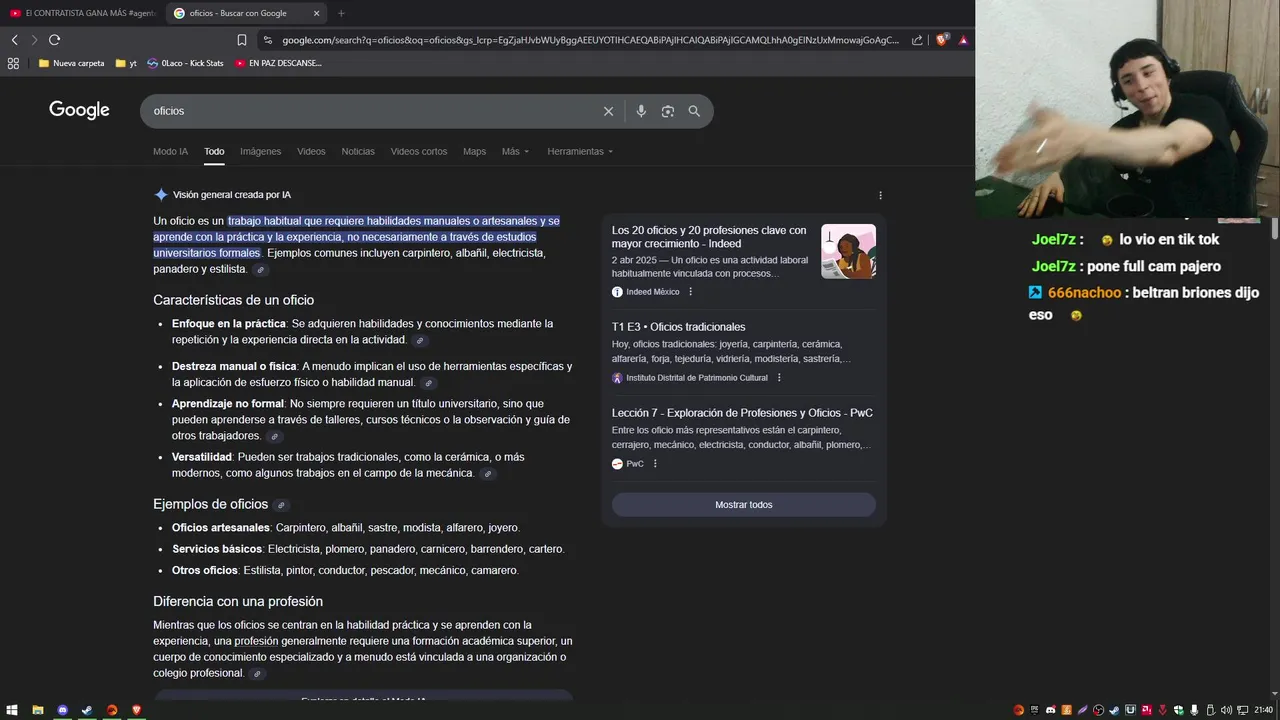Click 'Mostrar todos' button
The width and height of the screenshot is (1280, 720).
pos(744,505)
